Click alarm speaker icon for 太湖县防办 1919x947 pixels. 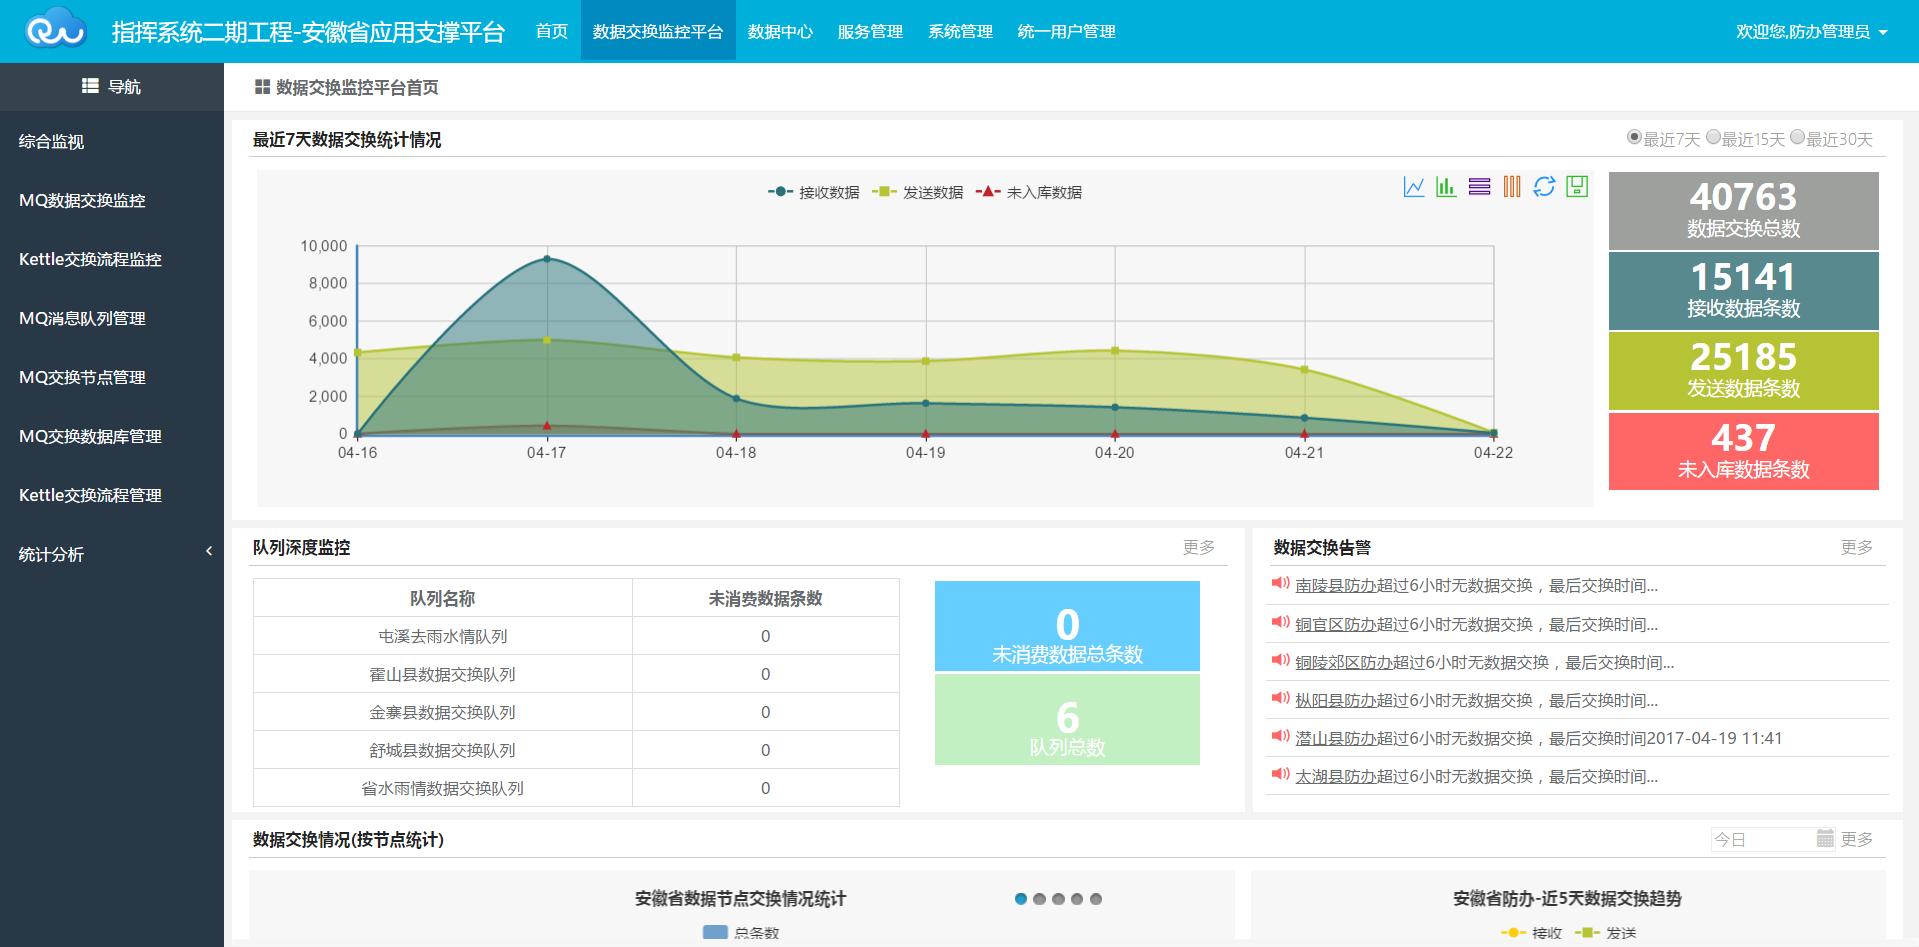pyautogui.click(x=1280, y=774)
